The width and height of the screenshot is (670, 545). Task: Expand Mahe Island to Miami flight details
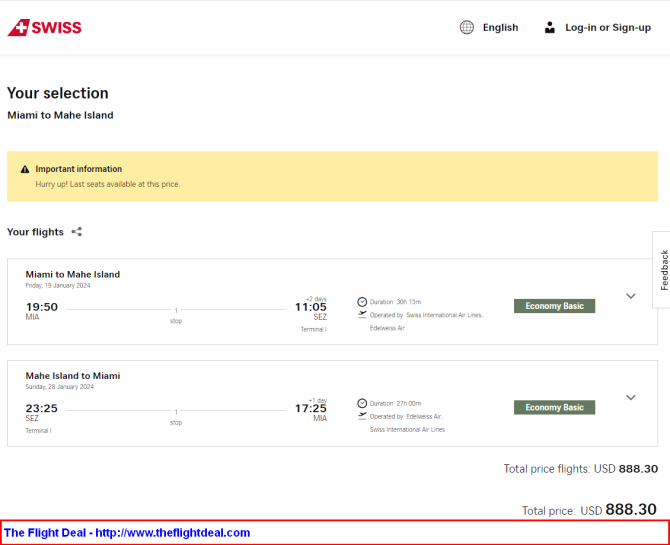click(x=631, y=398)
